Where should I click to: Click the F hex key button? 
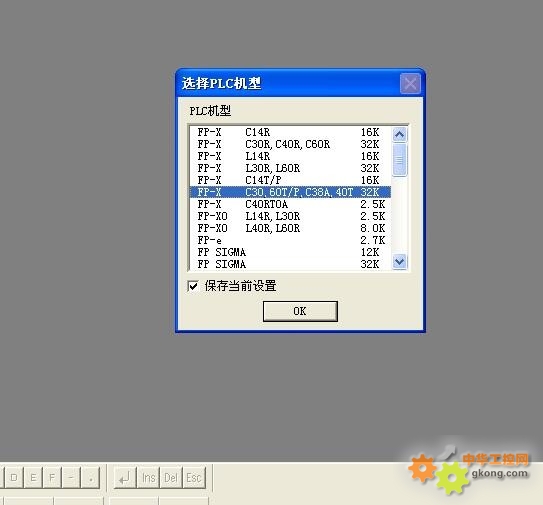coord(52,478)
